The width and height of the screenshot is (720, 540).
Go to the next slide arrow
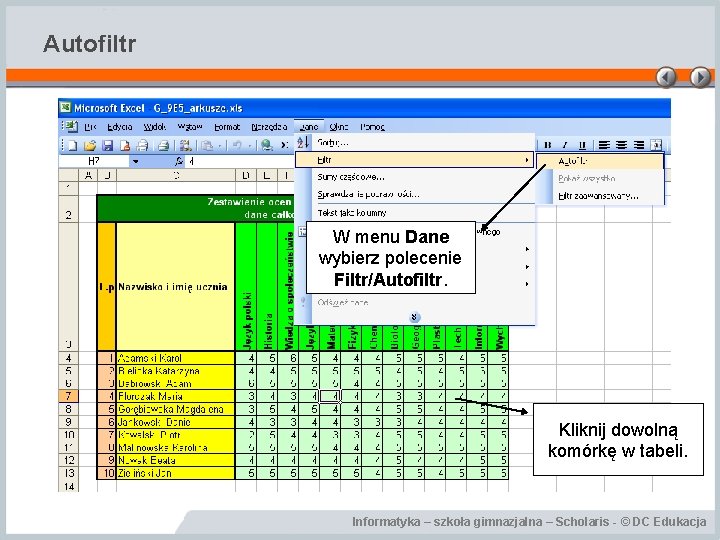point(700,77)
